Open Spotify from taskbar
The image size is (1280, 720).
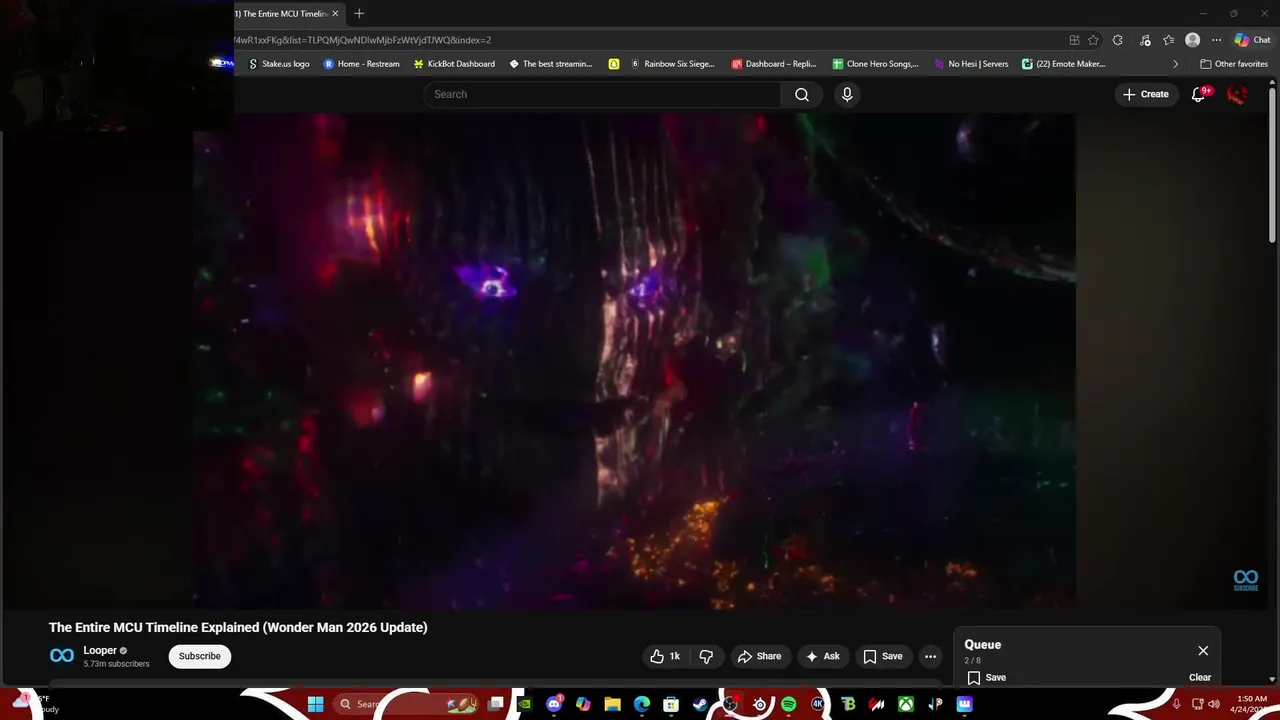click(x=788, y=704)
